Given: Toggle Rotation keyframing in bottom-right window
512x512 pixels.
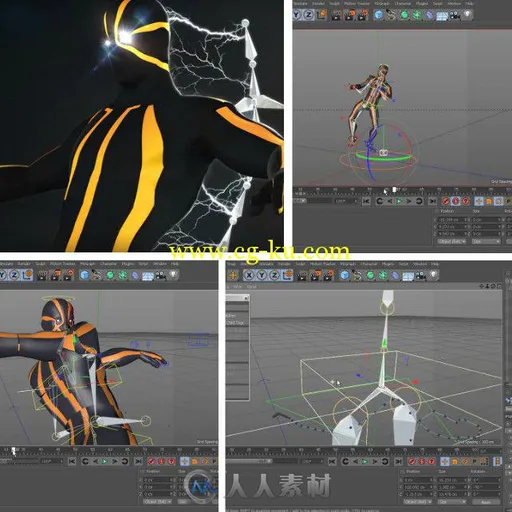Looking at the screenshot, I should pyautogui.click(x=464, y=461).
